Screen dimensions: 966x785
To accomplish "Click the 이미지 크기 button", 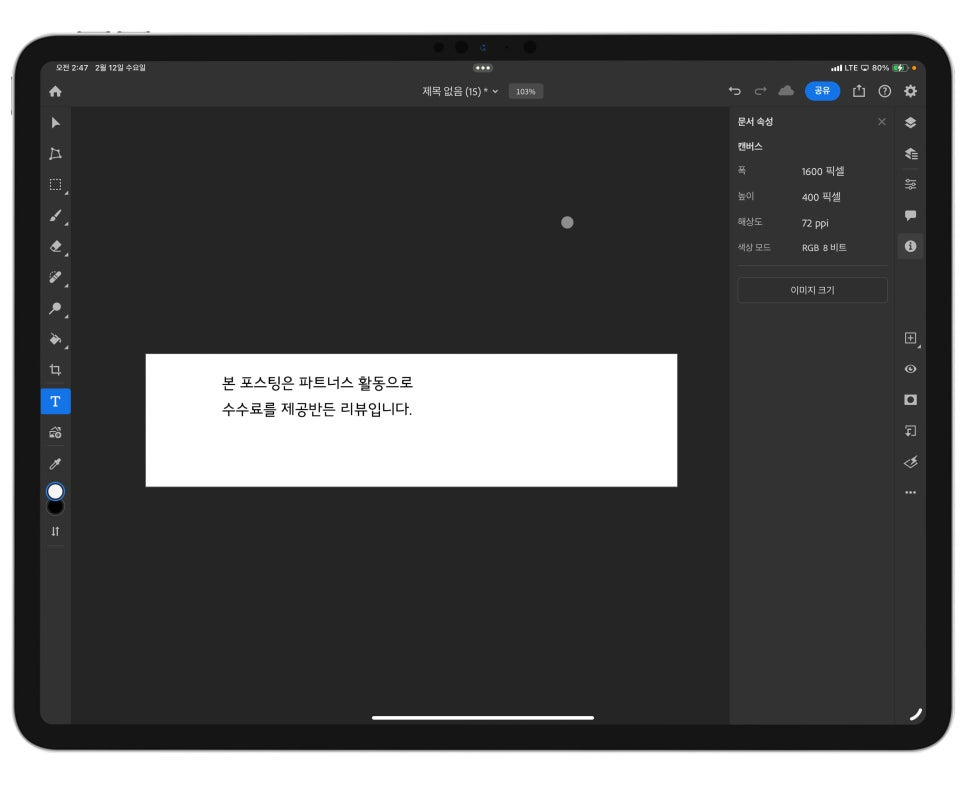I will click(x=812, y=290).
